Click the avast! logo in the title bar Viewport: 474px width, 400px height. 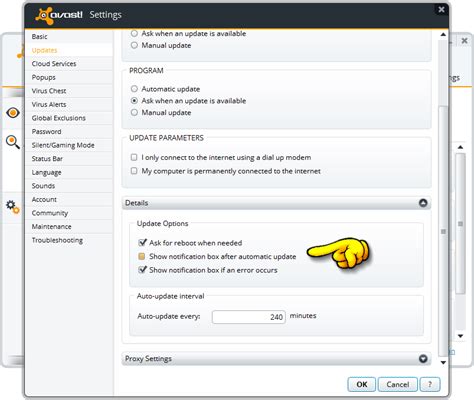click(59, 15)
